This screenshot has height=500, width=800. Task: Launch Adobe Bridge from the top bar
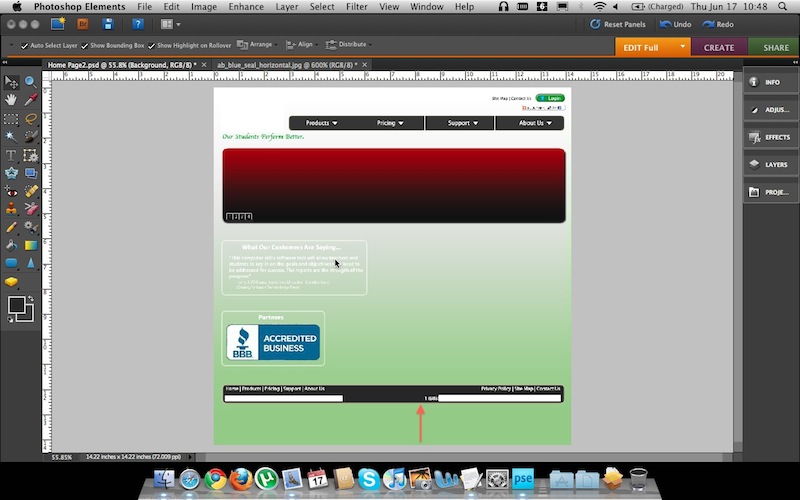pyautogui.click(x=84, y=23)
